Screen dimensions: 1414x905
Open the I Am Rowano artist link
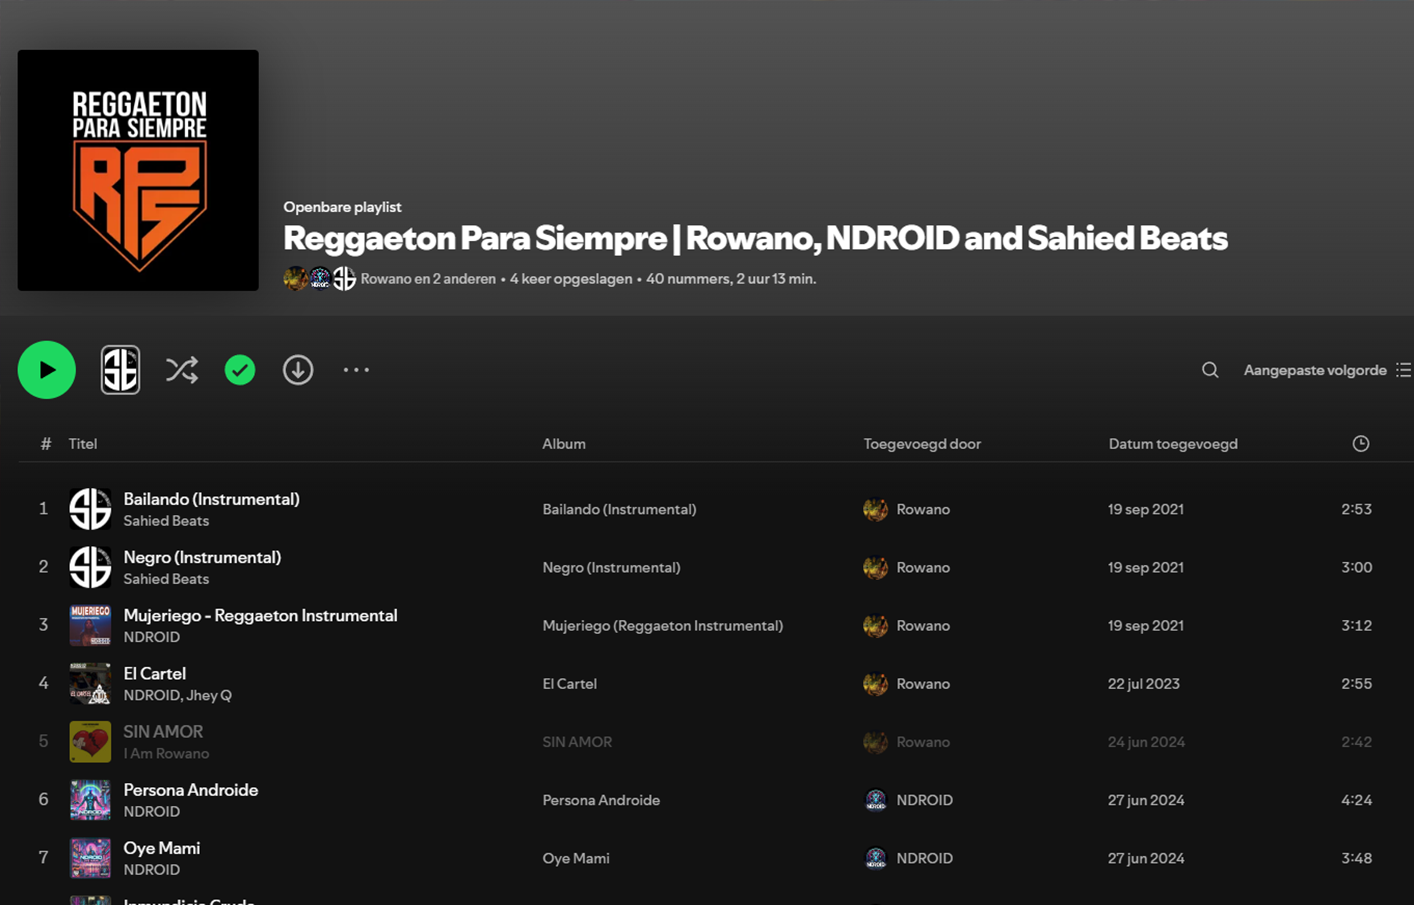pos(166,753)
